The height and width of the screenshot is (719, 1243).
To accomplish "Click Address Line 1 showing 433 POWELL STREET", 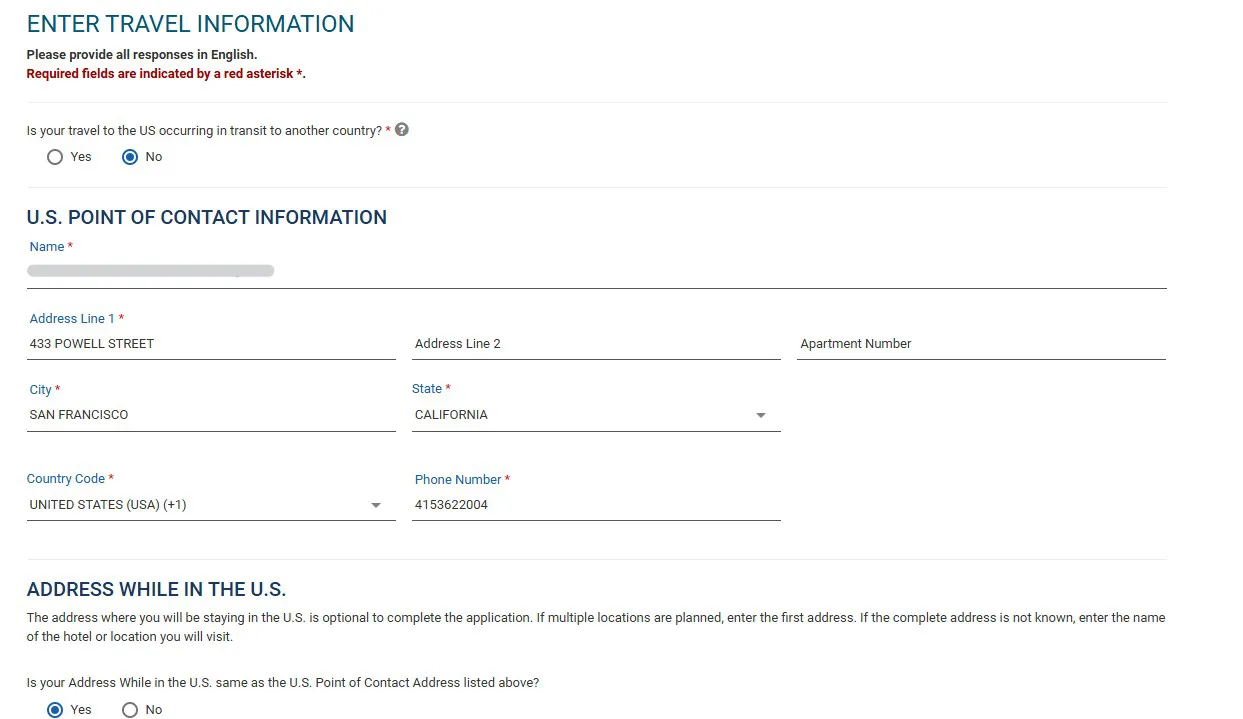I will tap(150, 343).
